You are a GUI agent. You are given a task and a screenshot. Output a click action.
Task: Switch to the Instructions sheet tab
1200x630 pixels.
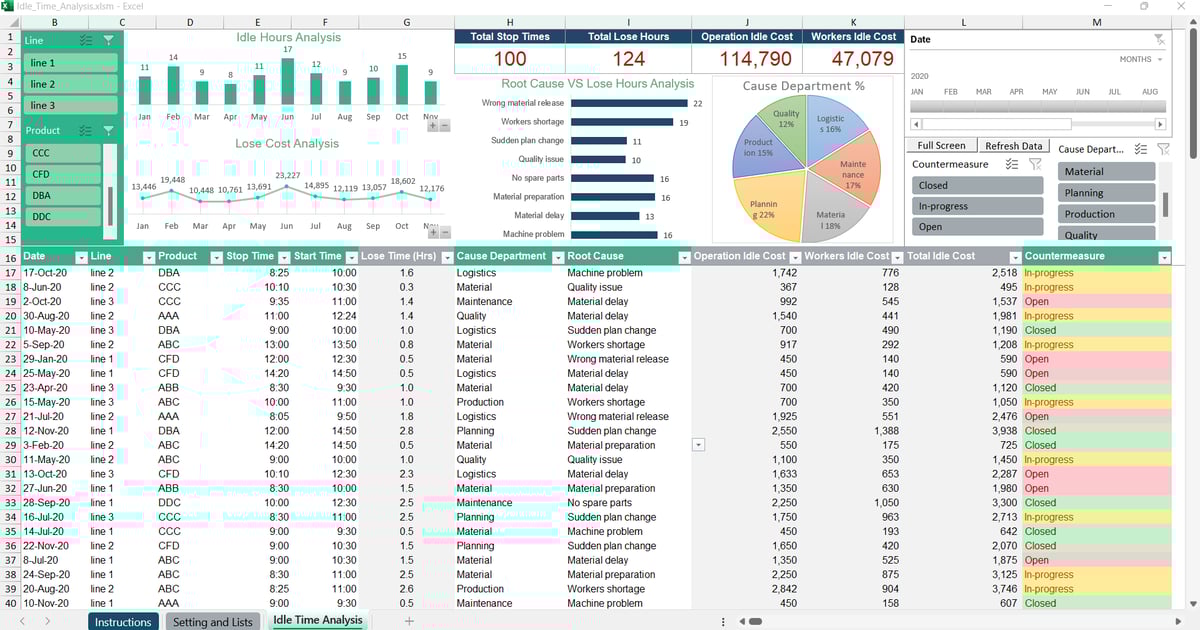click(123, 621)
